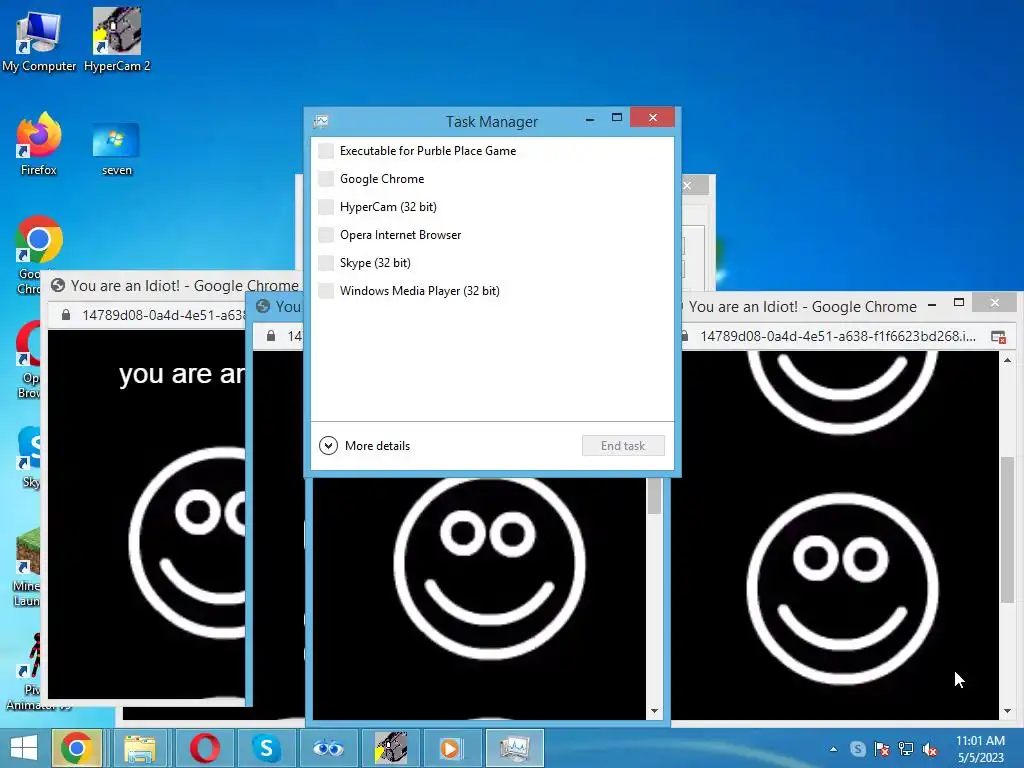Click the smiley face in right Chrome window

pyautogui.click(x=842, y=588)
